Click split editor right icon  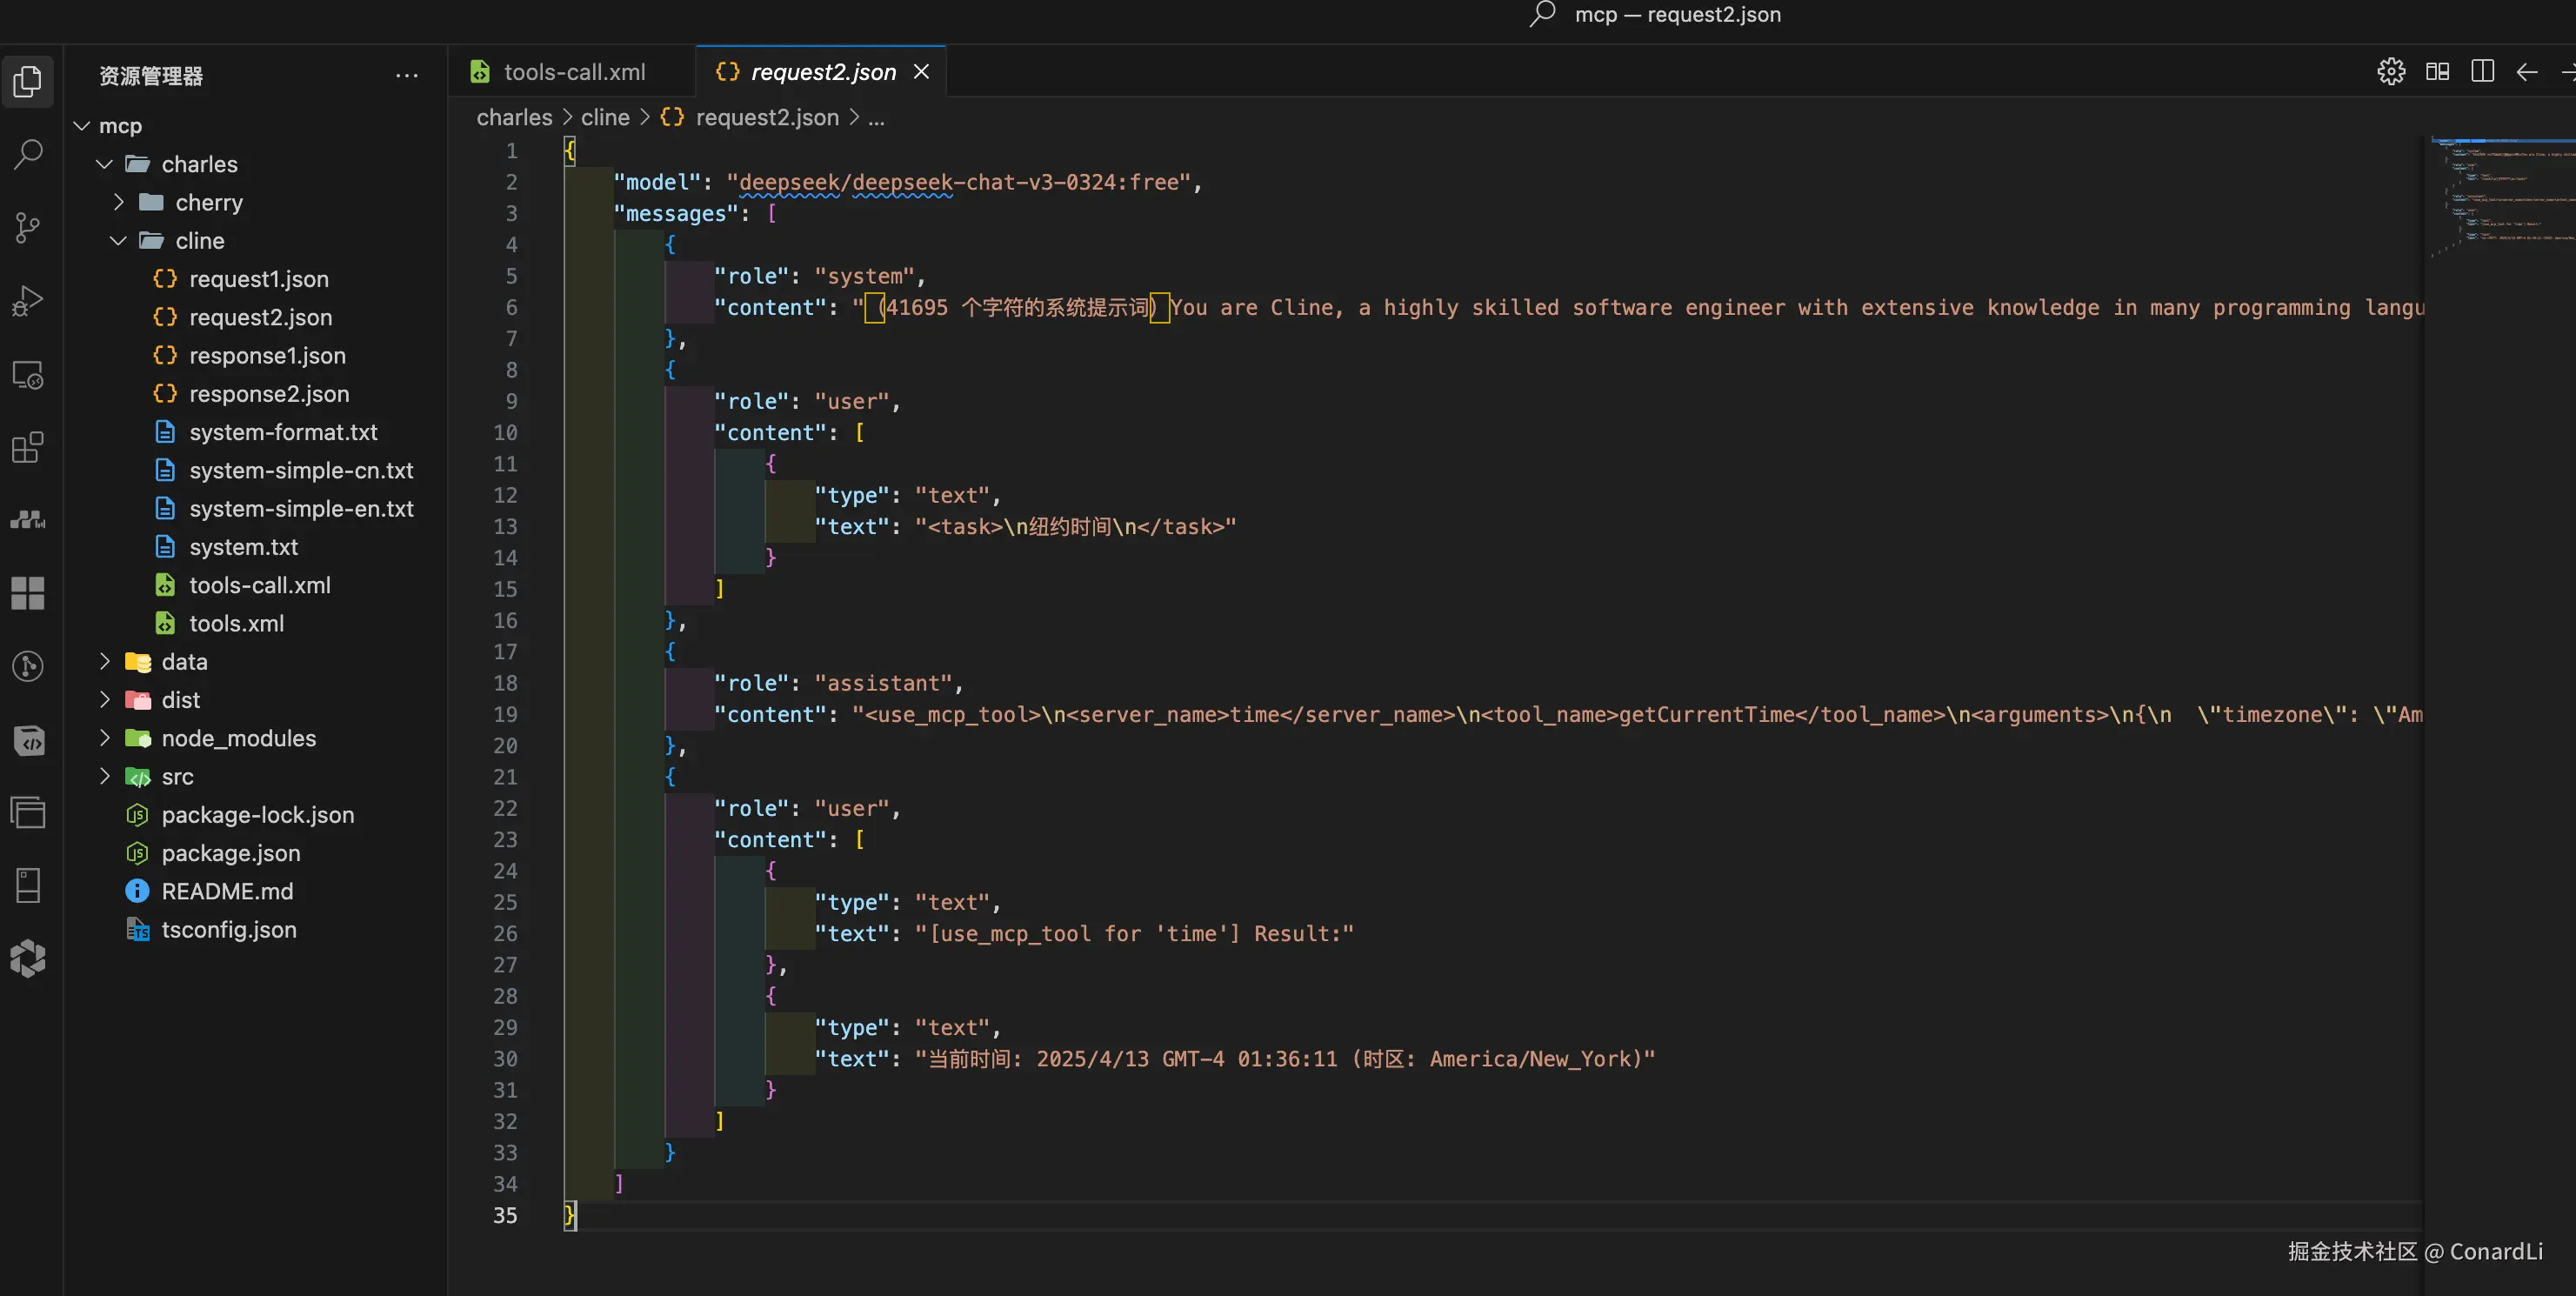[2482, 72]
